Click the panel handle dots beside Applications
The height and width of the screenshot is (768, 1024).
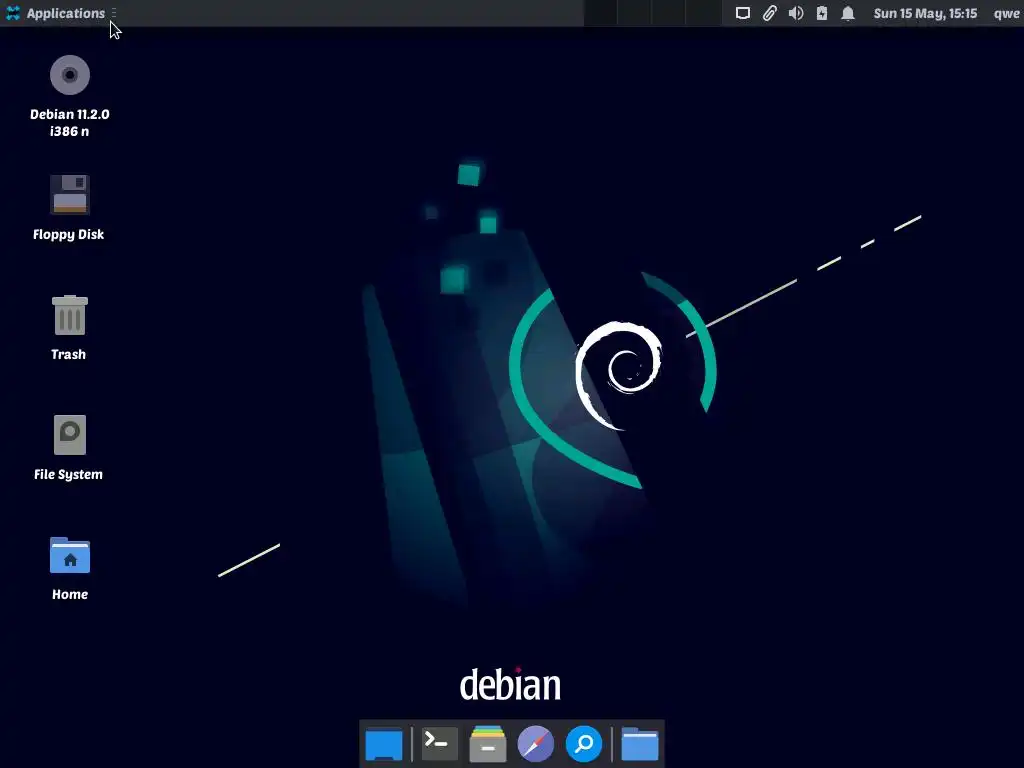[x=114, y=13]
